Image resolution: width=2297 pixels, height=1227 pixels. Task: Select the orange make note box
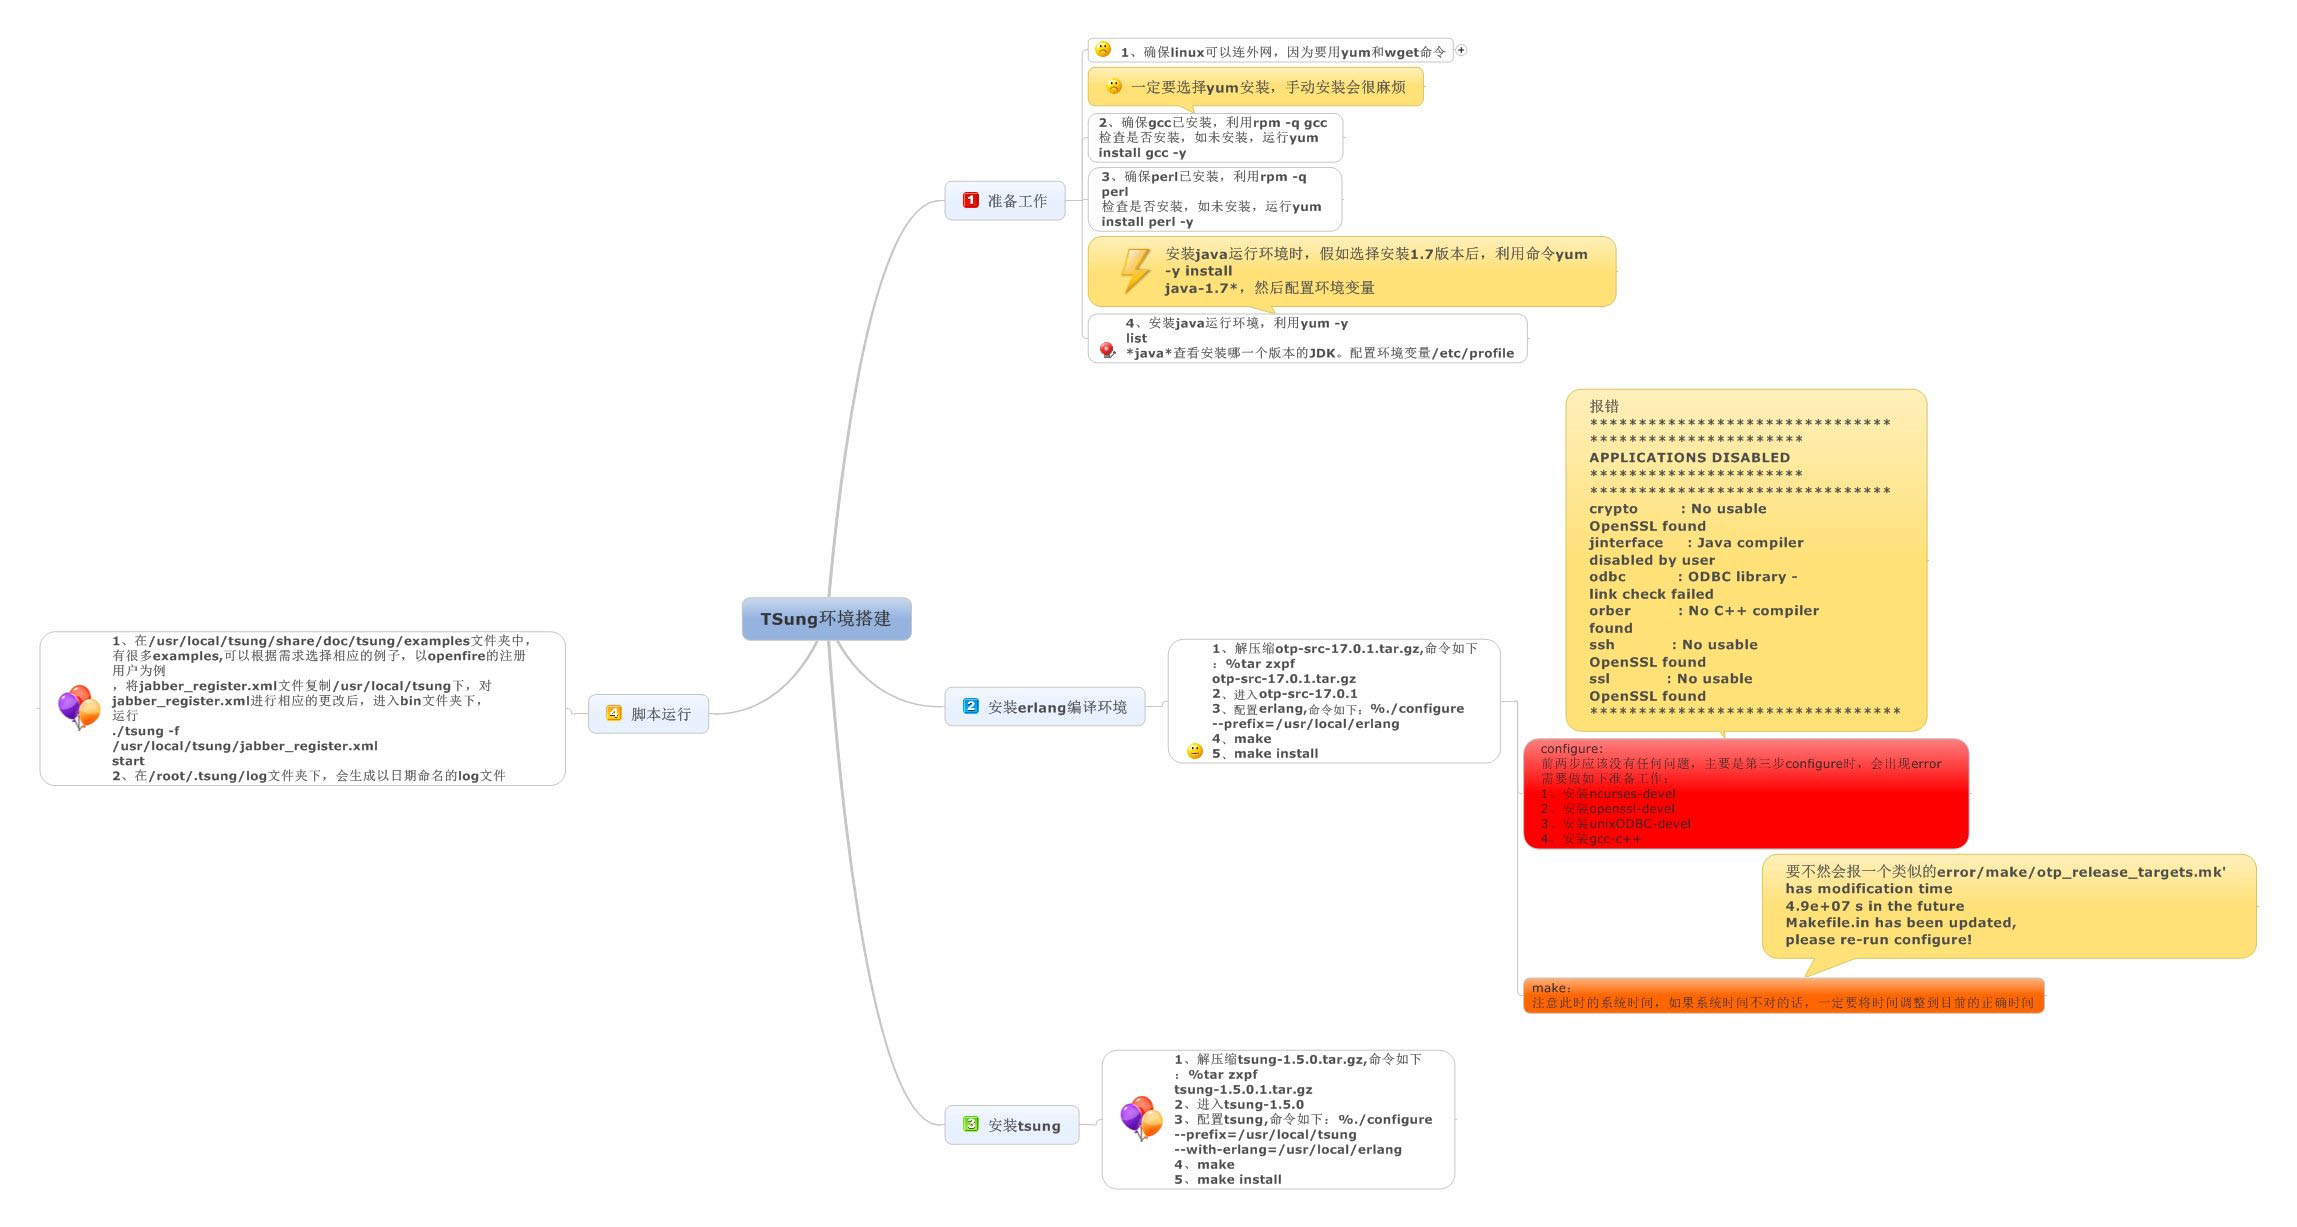(1782, 996)
